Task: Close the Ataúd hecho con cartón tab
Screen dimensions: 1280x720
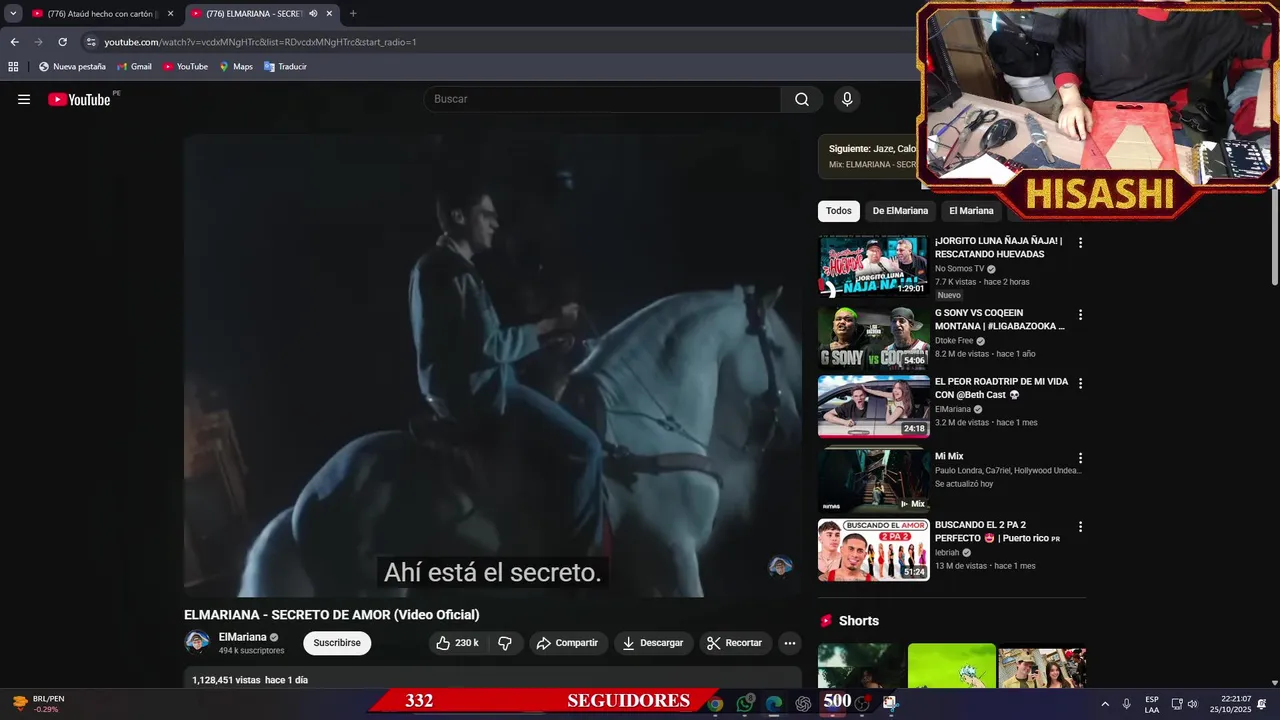Action: tap(170, 14)
